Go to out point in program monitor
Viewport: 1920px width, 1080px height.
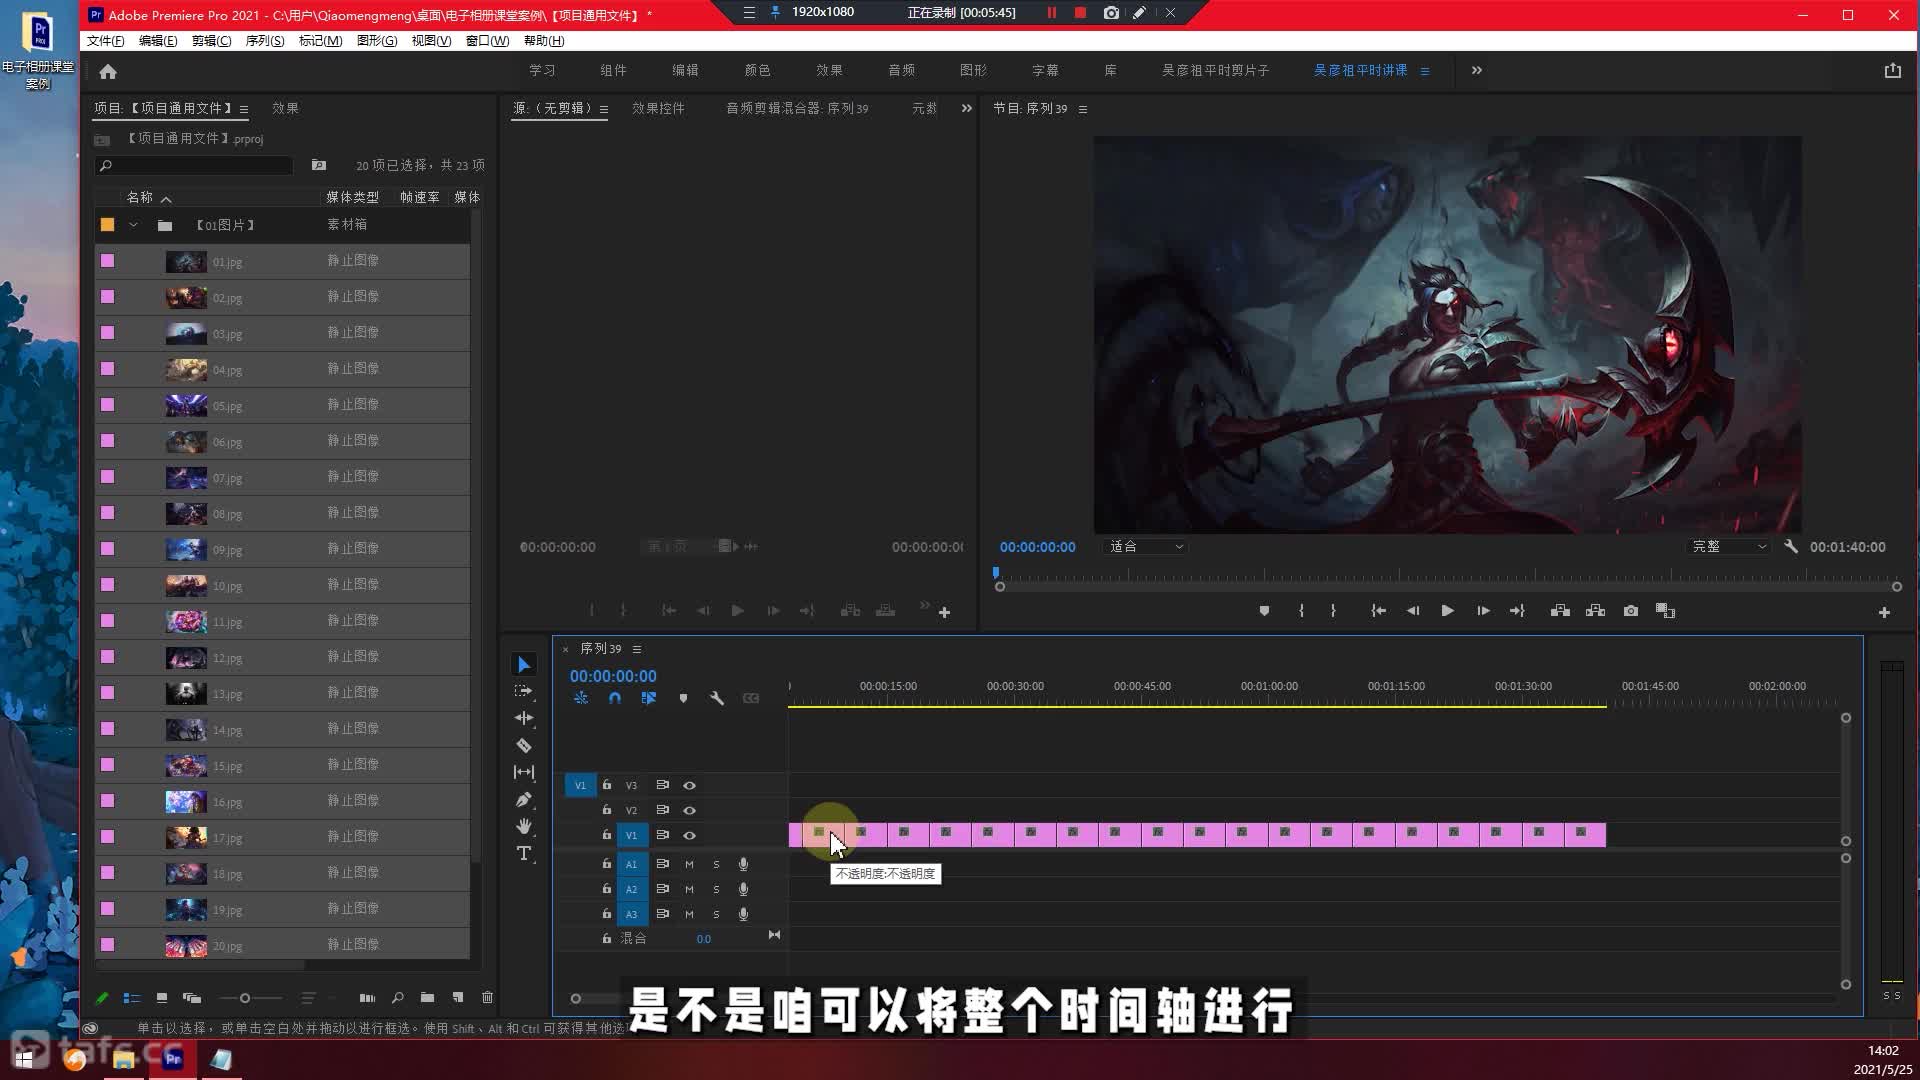point(1517,611)
